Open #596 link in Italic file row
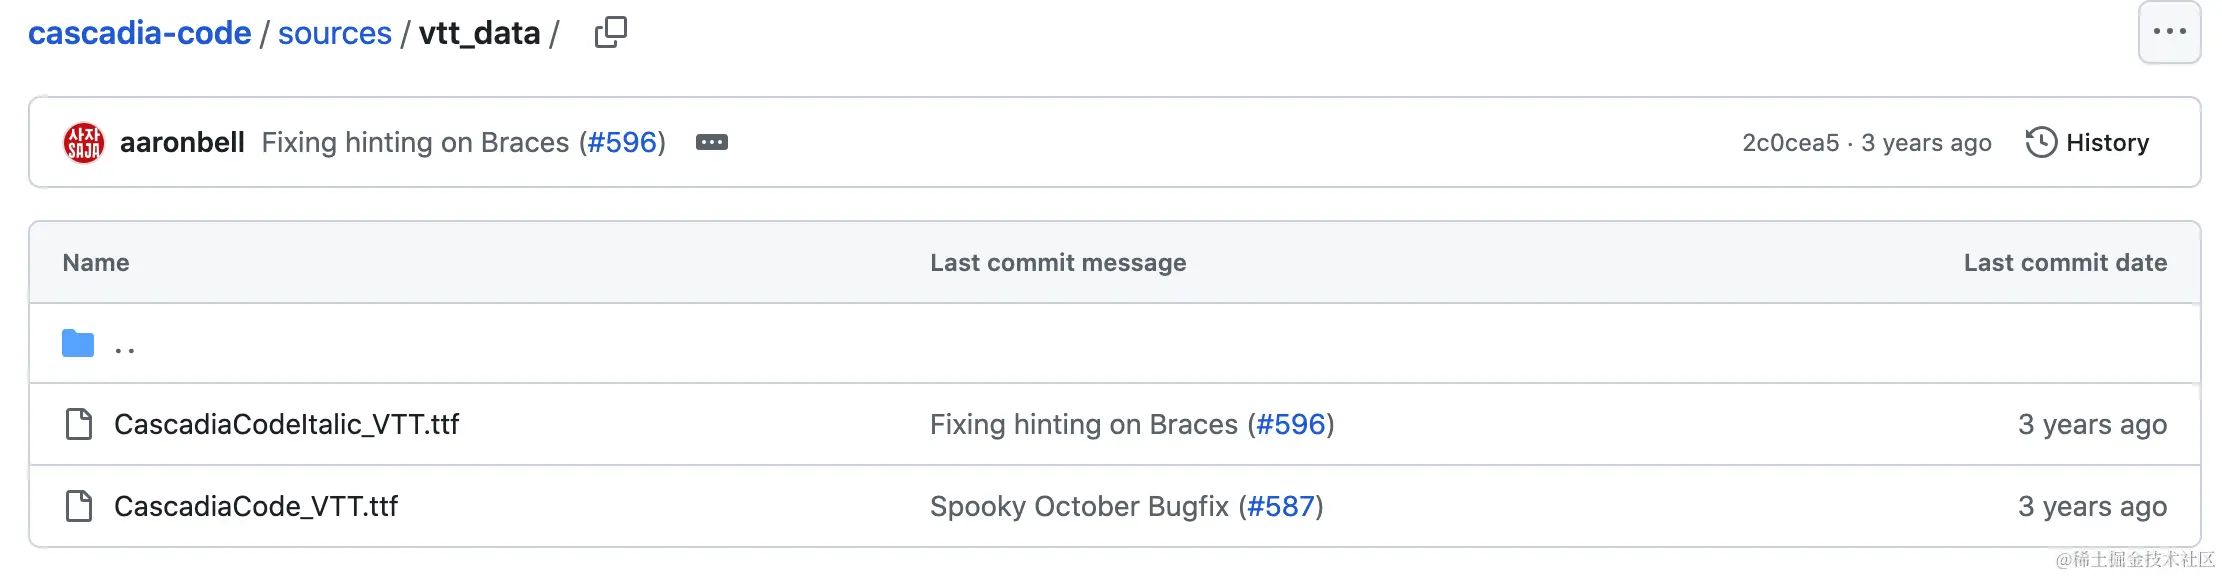 point(1290,424)
